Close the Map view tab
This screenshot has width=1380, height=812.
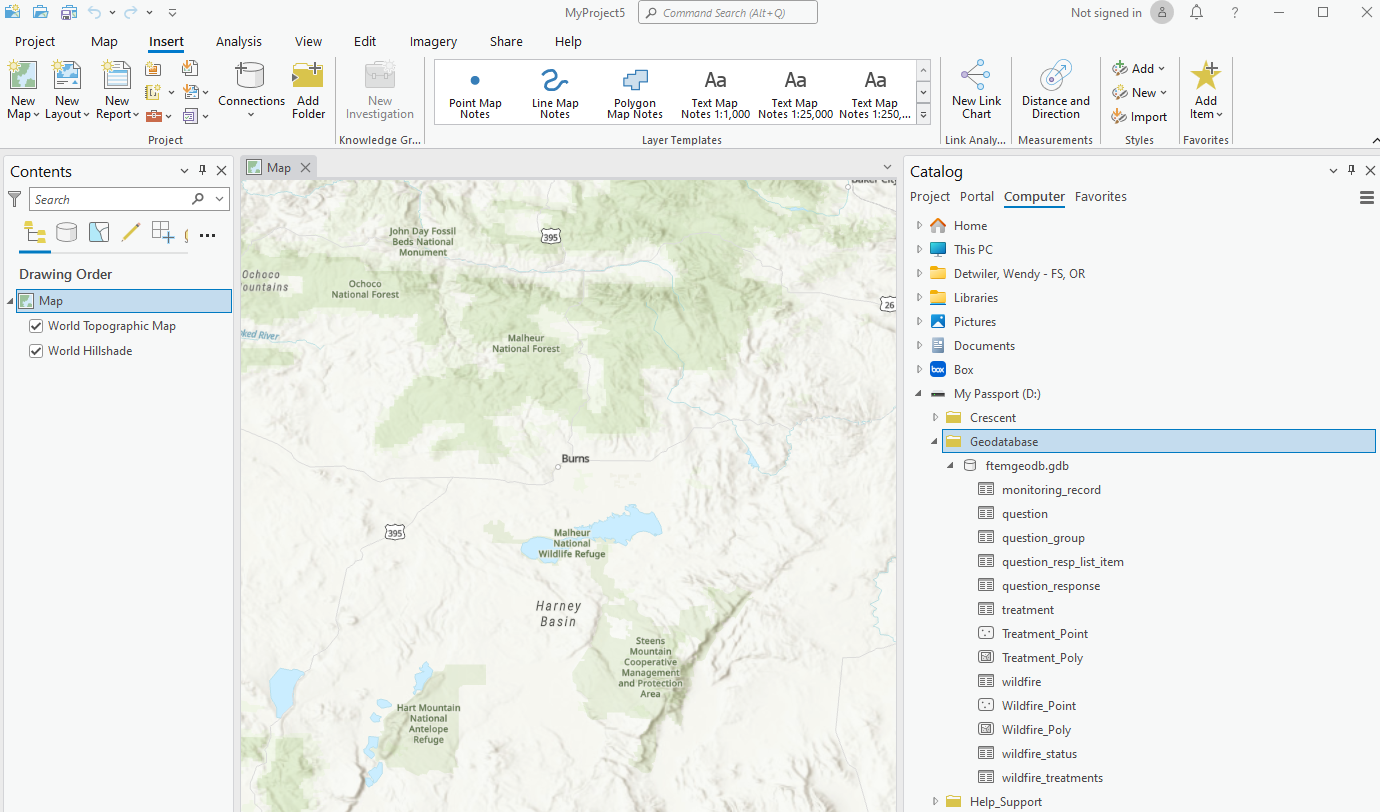click(305, 167)
